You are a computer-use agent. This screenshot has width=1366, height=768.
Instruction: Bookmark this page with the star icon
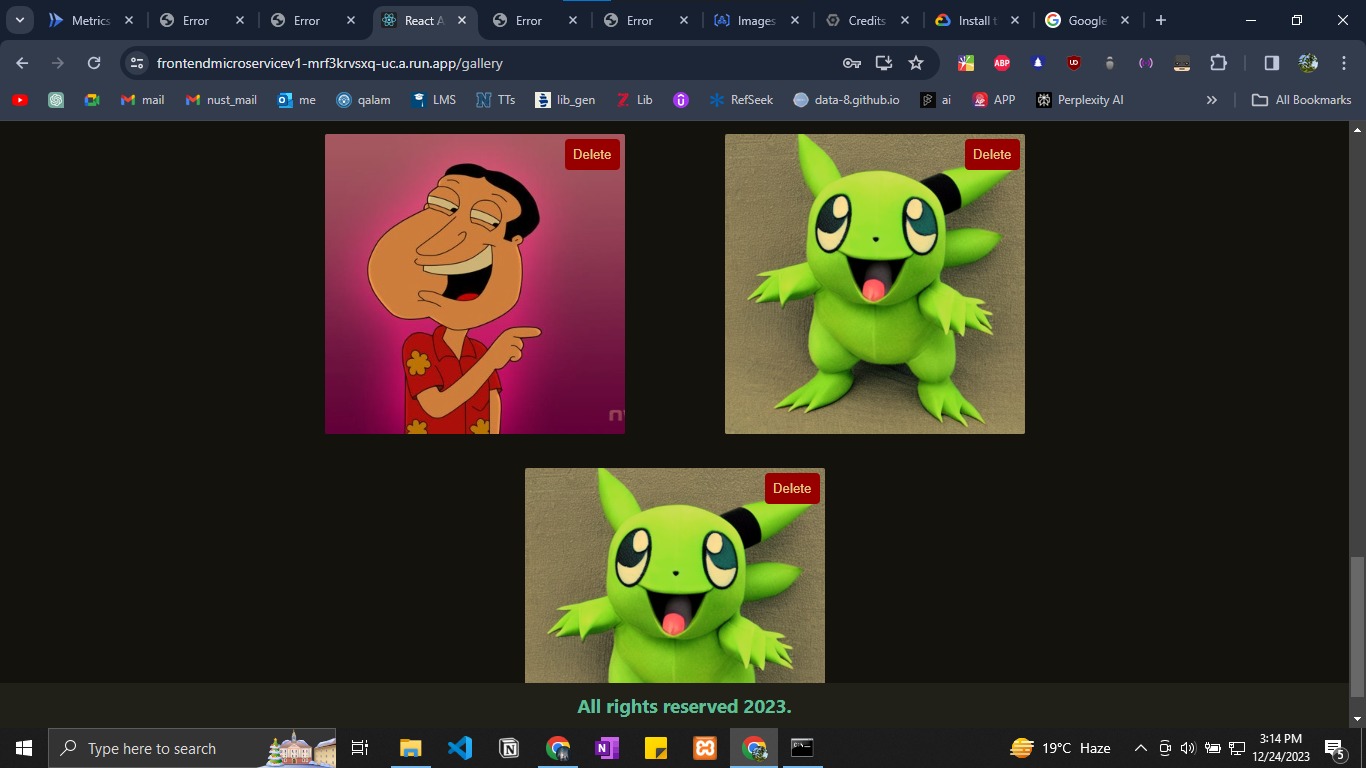point(916,63)
